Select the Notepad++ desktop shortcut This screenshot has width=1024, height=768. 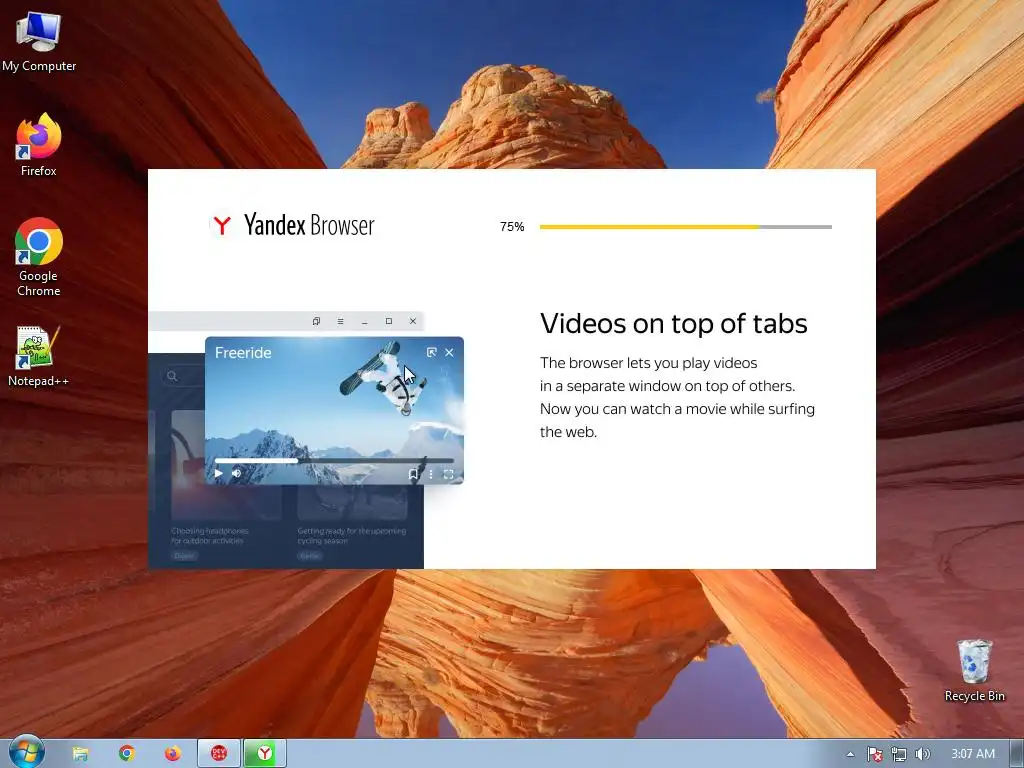coord(39,356)
